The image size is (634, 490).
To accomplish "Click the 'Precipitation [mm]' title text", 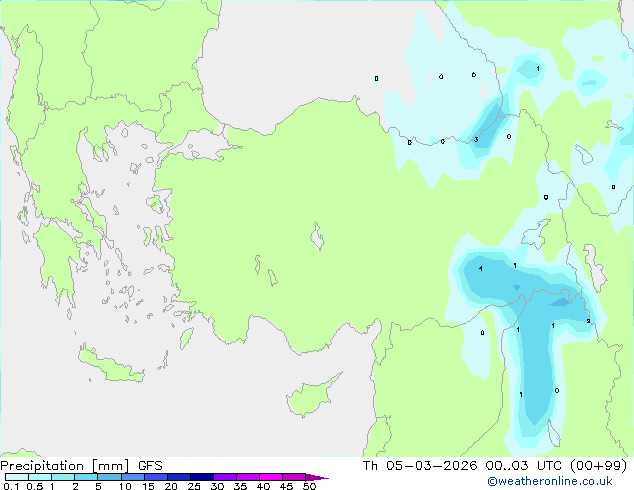I will (65, 466).
